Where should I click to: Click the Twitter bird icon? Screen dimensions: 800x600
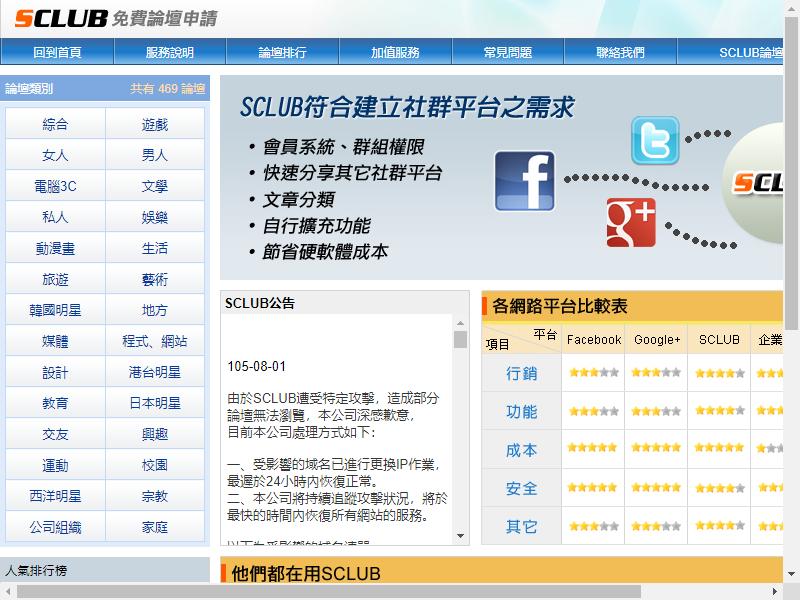(655, 140)
